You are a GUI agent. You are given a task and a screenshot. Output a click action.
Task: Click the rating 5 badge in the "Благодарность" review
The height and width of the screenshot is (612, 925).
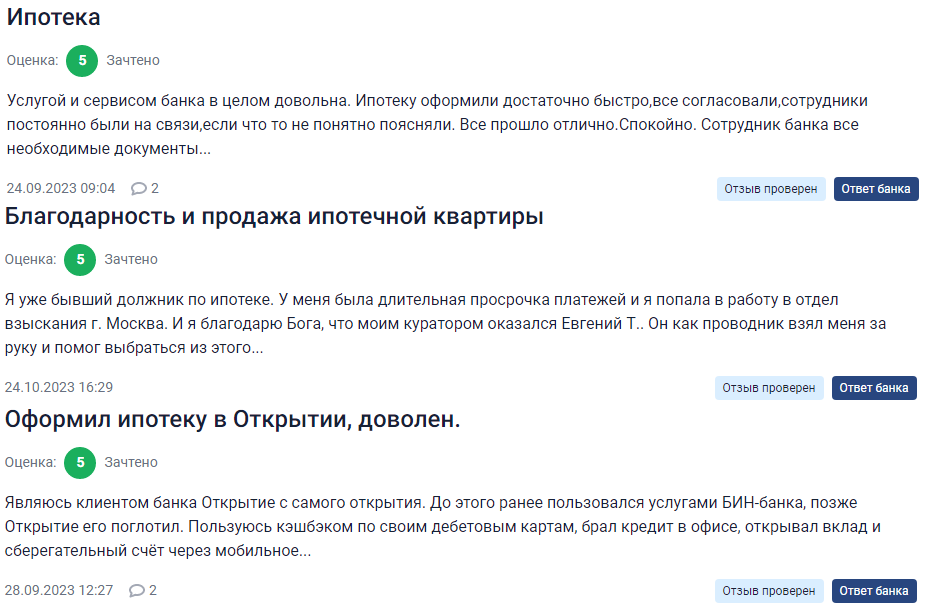coord(80,260)
